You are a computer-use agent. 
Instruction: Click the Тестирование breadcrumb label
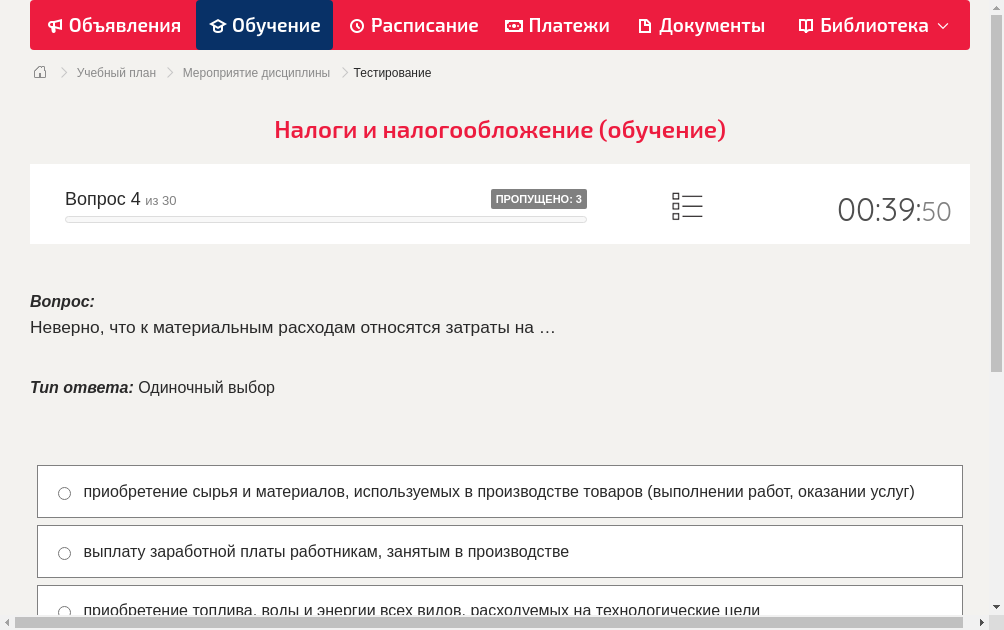coord(391,72)
